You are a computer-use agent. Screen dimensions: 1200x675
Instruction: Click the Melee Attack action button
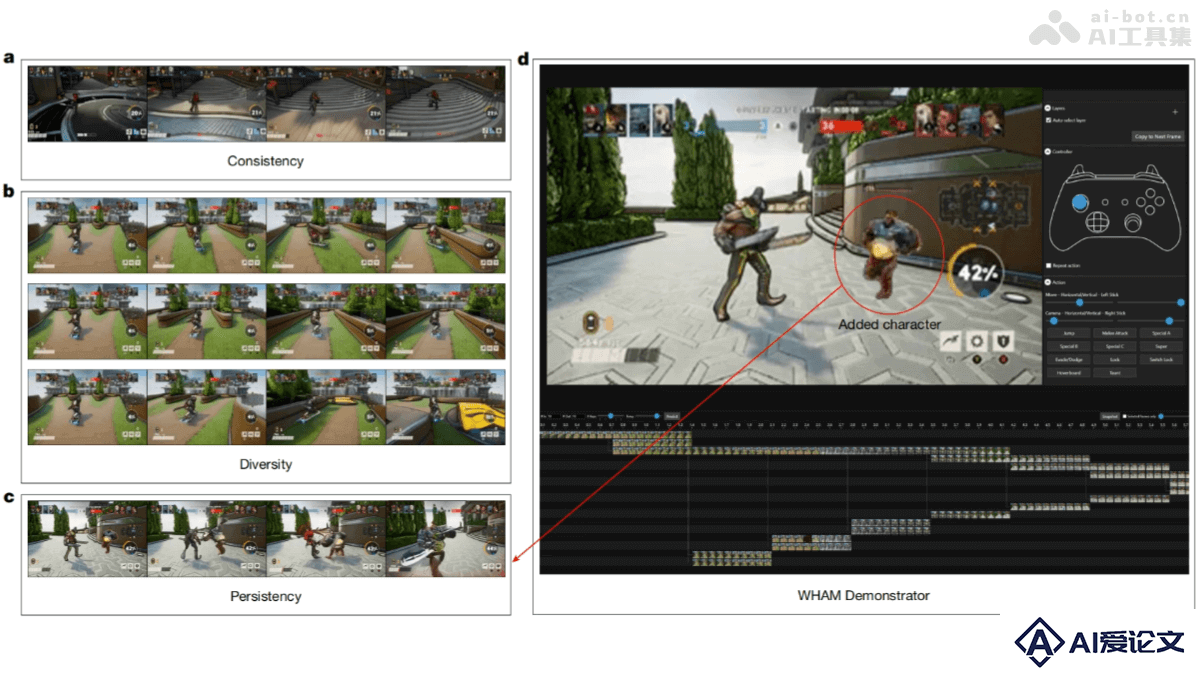click(1115, 333)
